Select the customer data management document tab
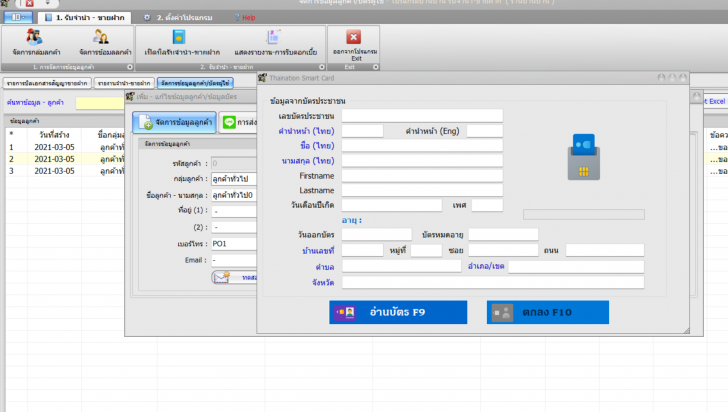 [x=195, y=83]
